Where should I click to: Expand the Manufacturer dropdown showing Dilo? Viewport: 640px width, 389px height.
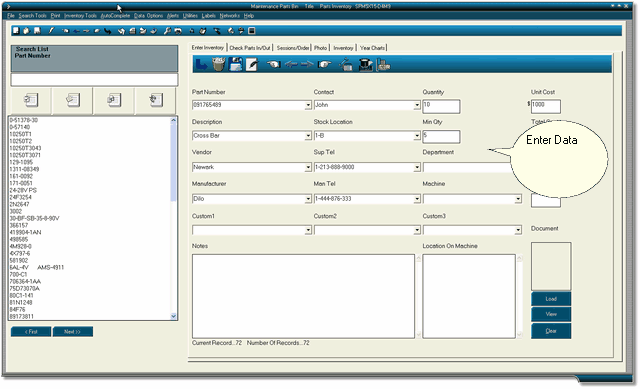[308, 199]
